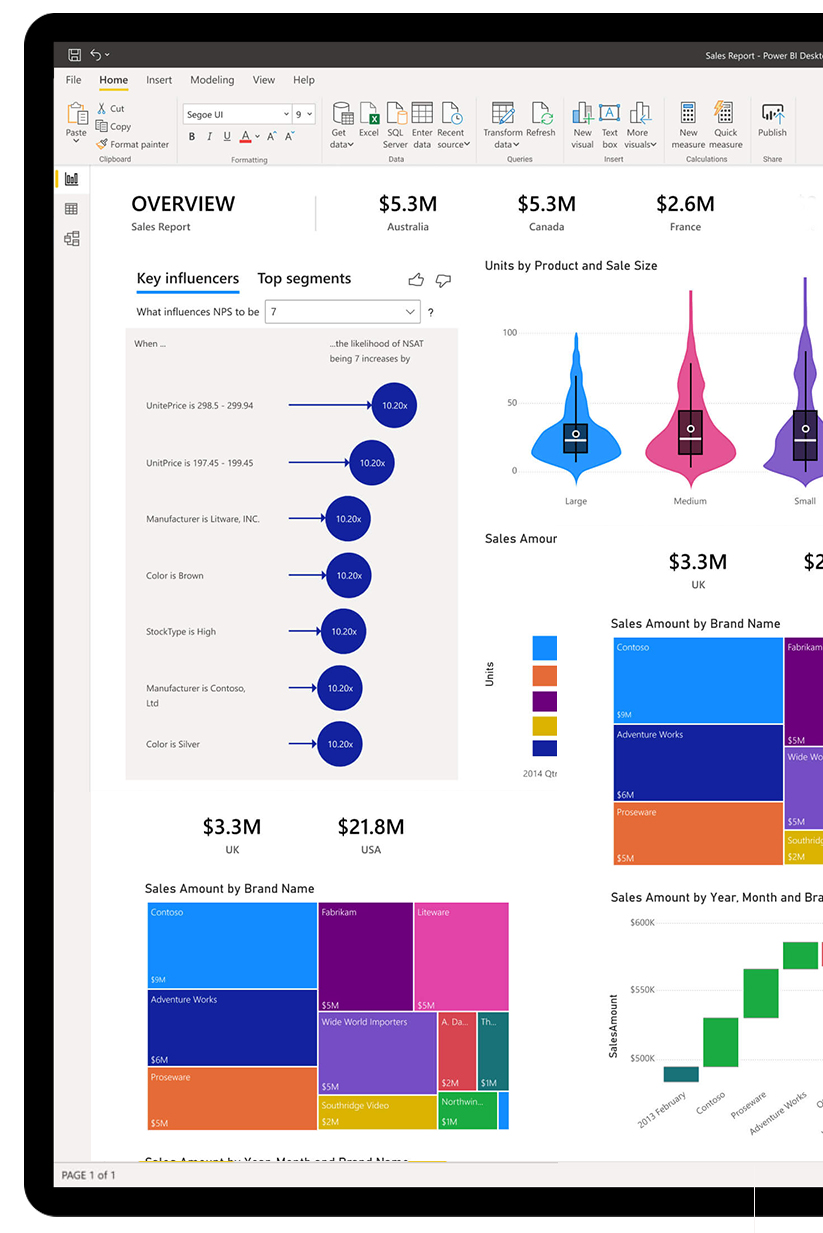This screenshot has width=823, height=1233.
Task: Click Cut in the Clipboard group
Action: coord(111,108)
